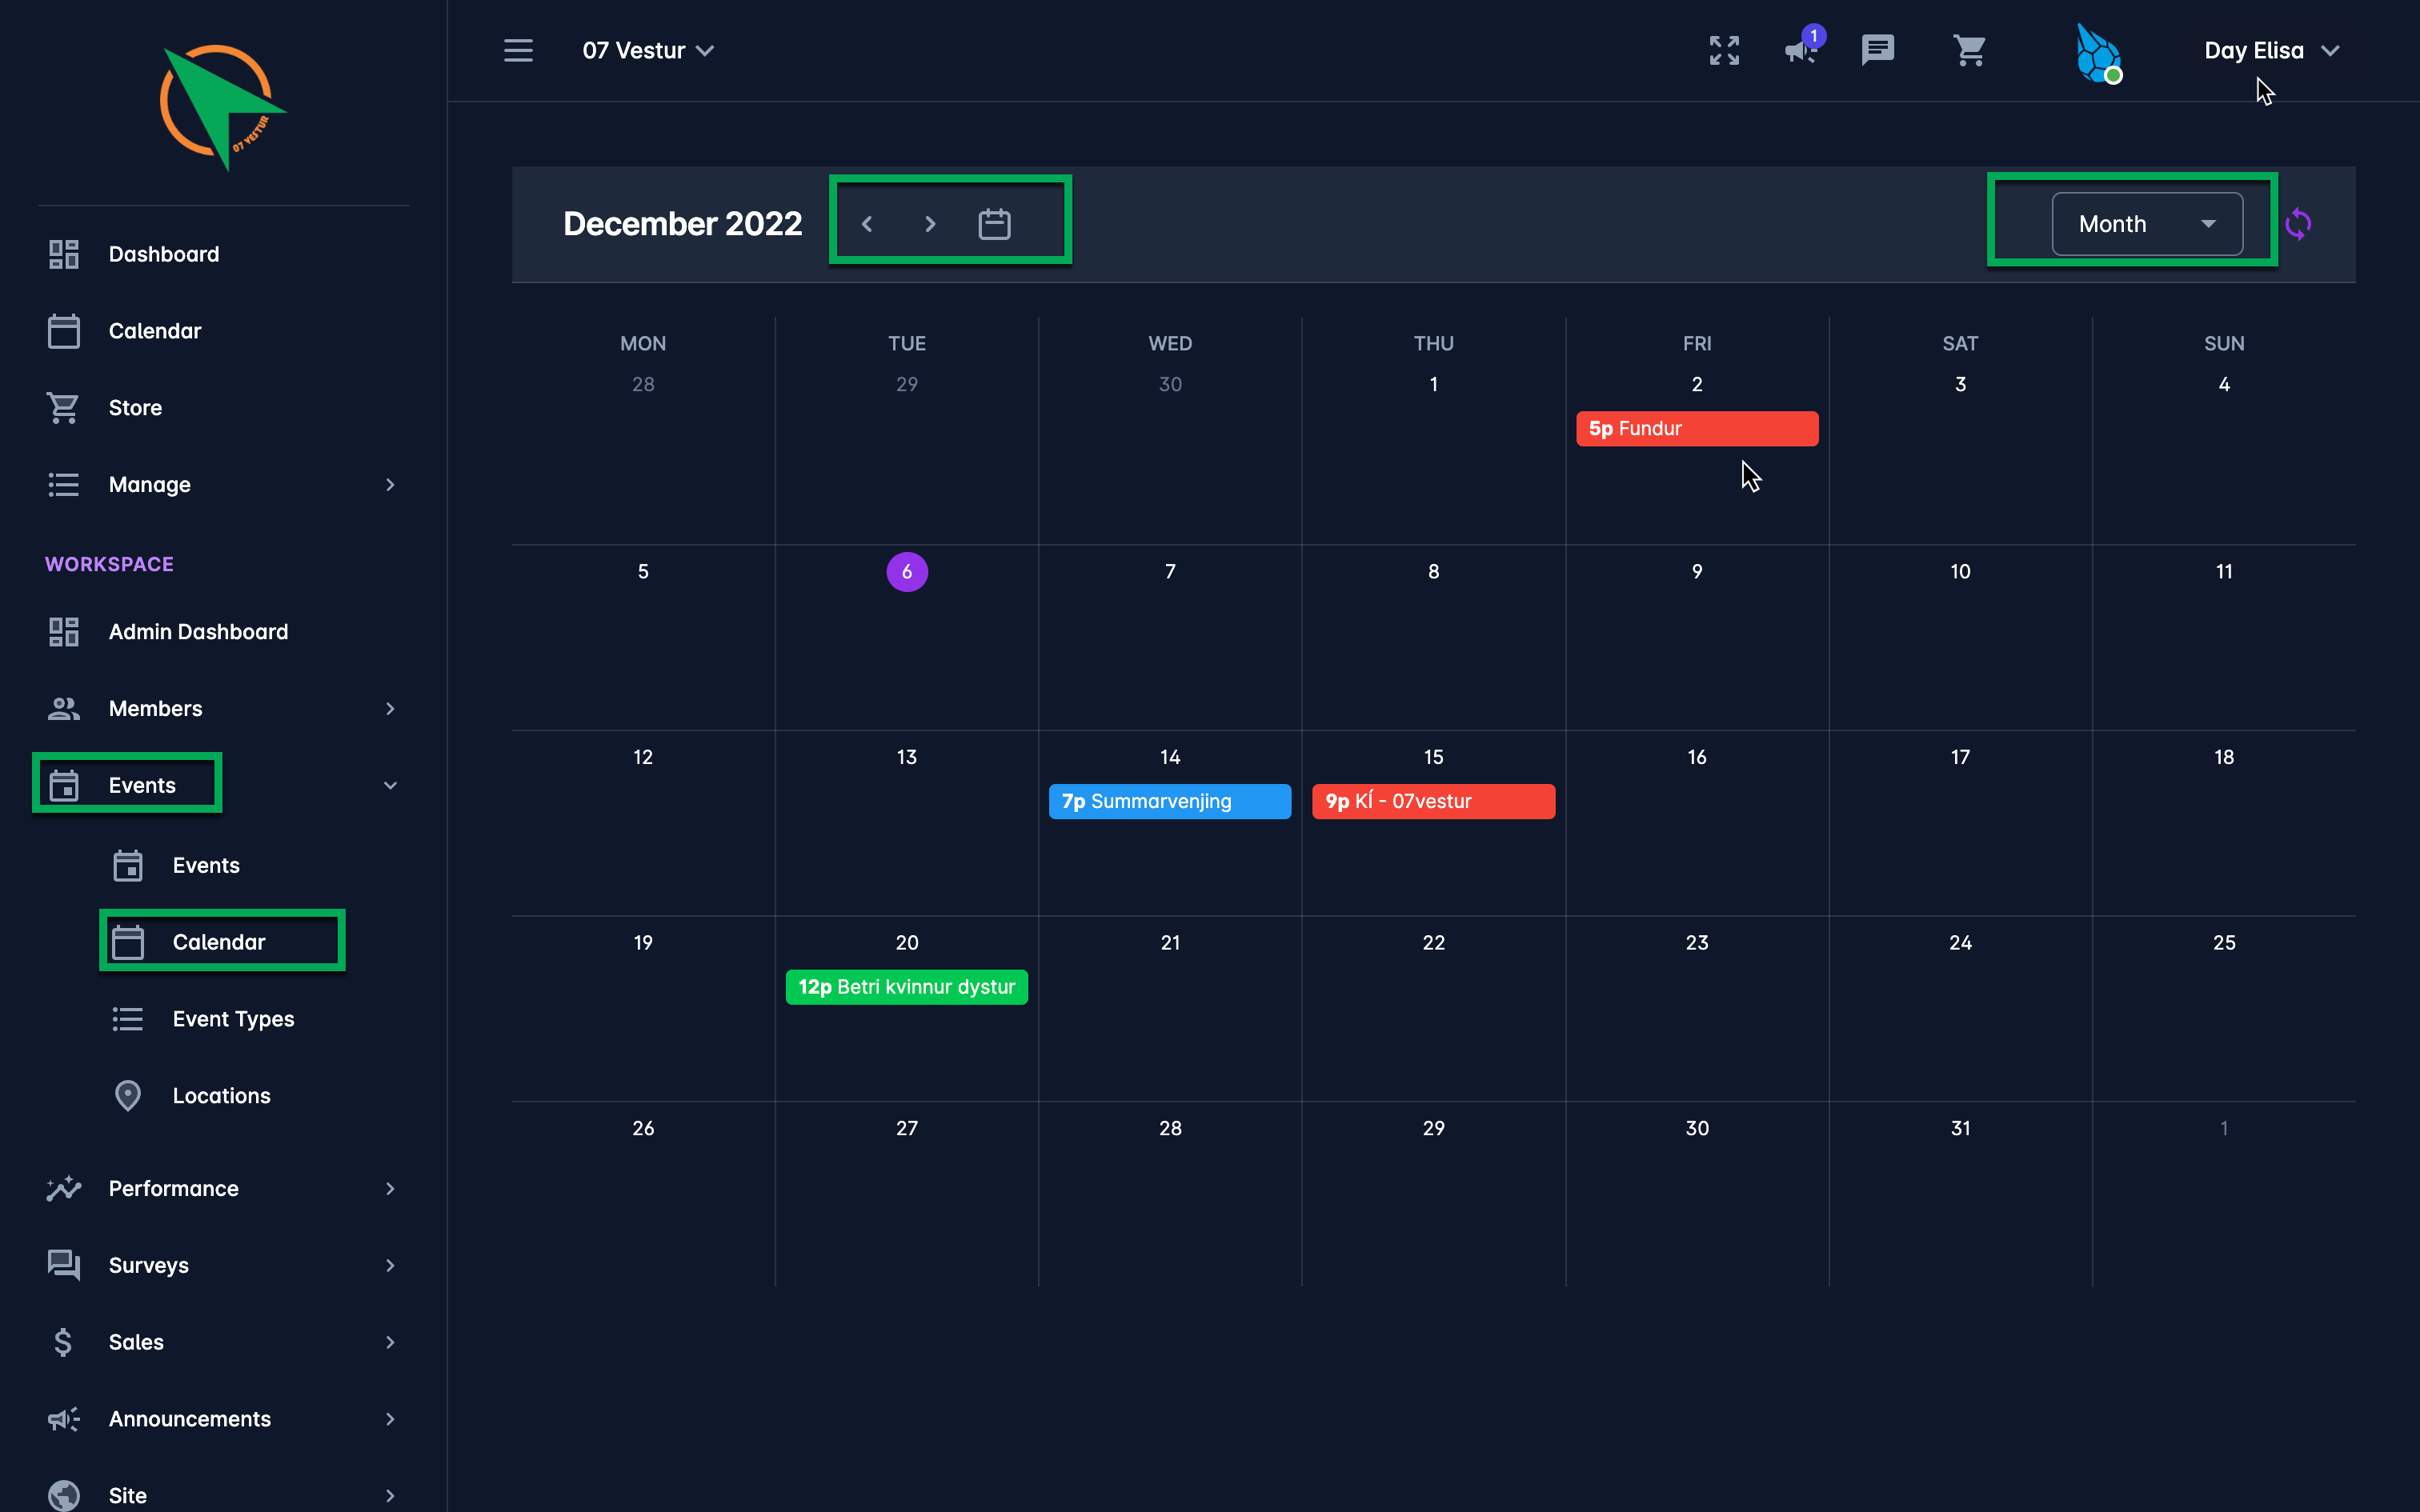This screenshot has height=1512, width=2420.
Task: Open the Day Elisa user menu
Action: tap(2270, 50)
